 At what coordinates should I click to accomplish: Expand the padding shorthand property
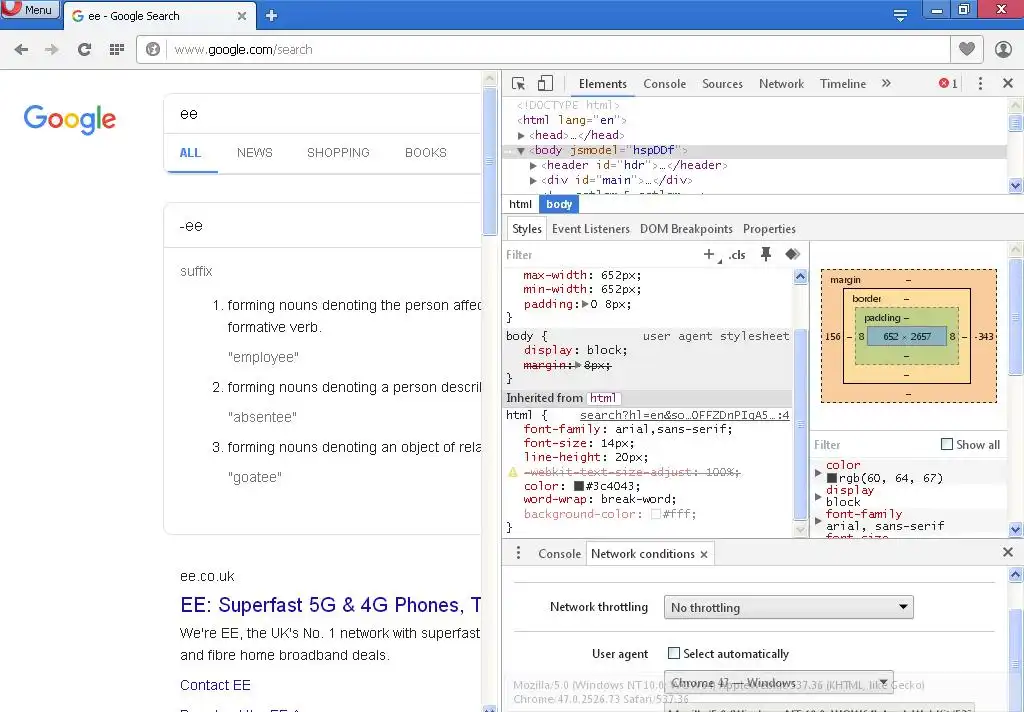[x=584, y=304]
